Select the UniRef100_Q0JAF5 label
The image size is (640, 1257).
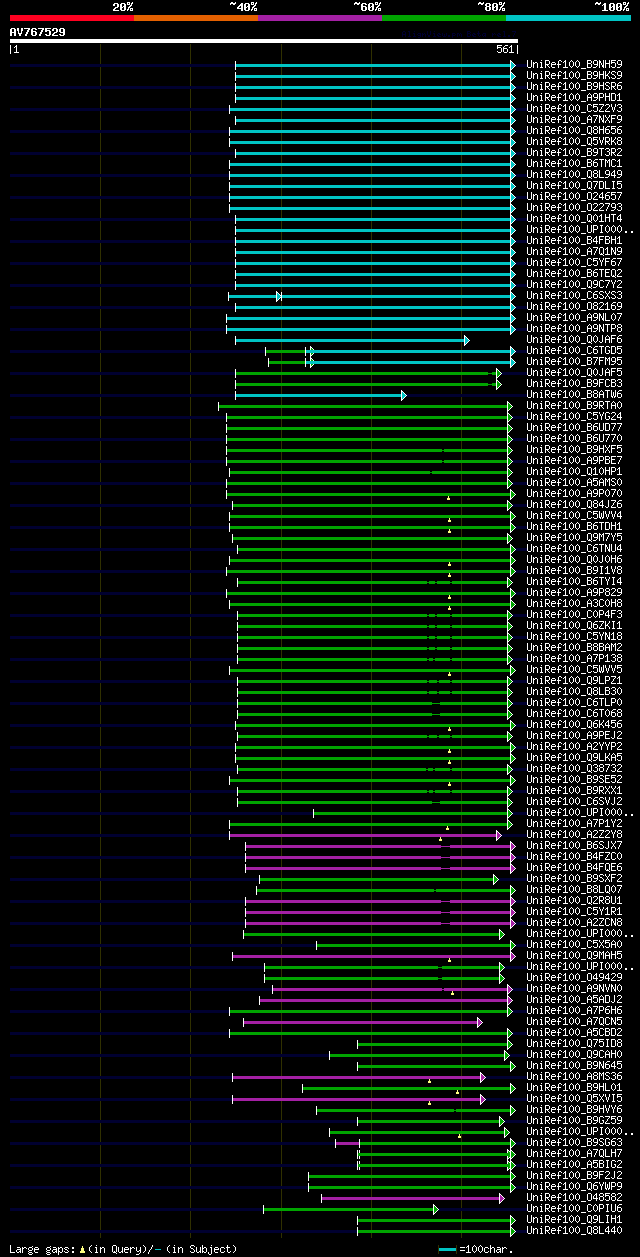574,372
